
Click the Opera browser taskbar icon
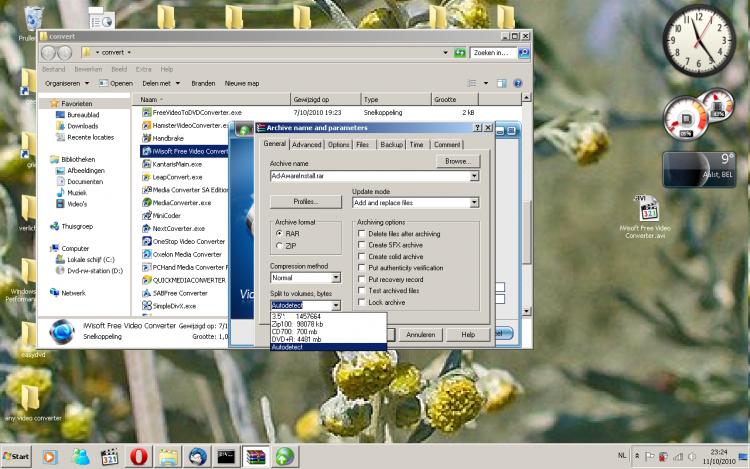pyautogui.click(x=139, y=456)
